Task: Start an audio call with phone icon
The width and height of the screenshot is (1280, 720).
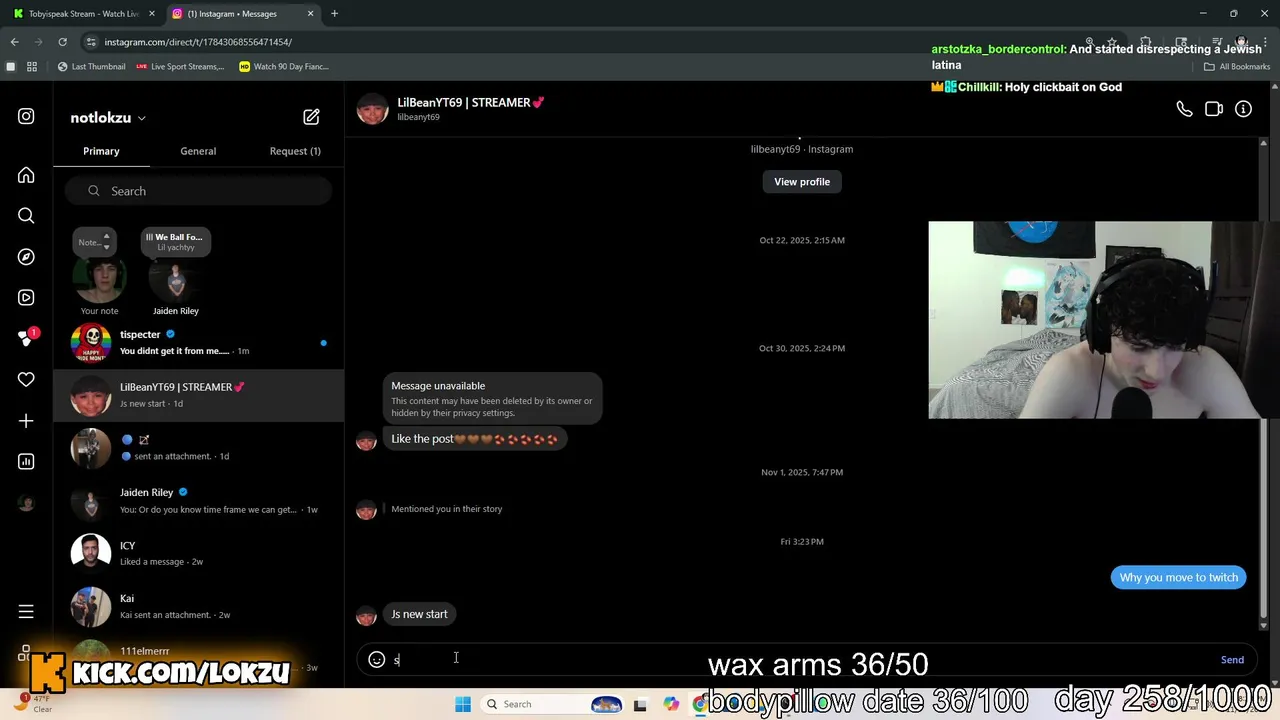Action: click(x=1184, y=109)
